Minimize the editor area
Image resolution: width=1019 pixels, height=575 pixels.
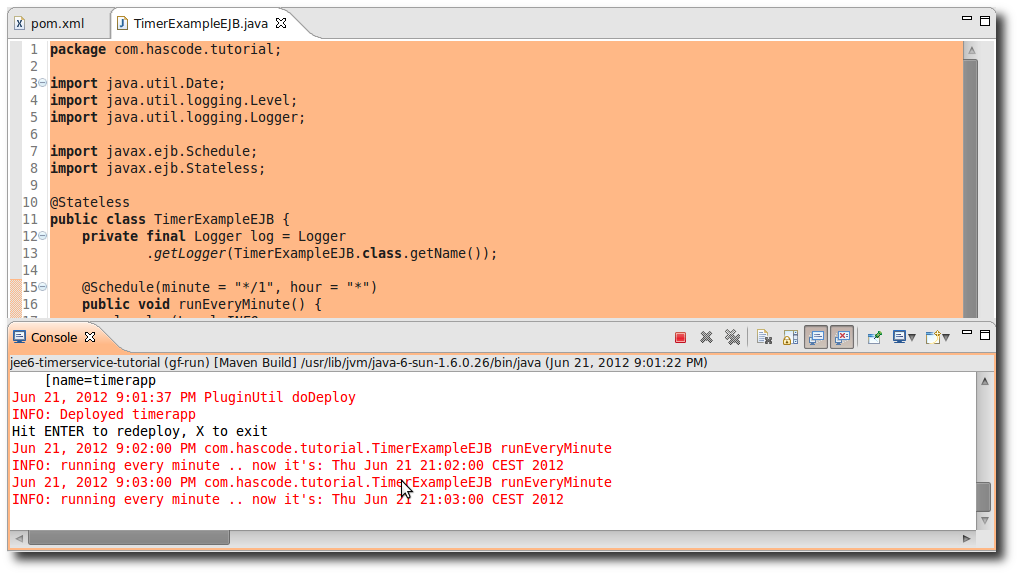967,19
